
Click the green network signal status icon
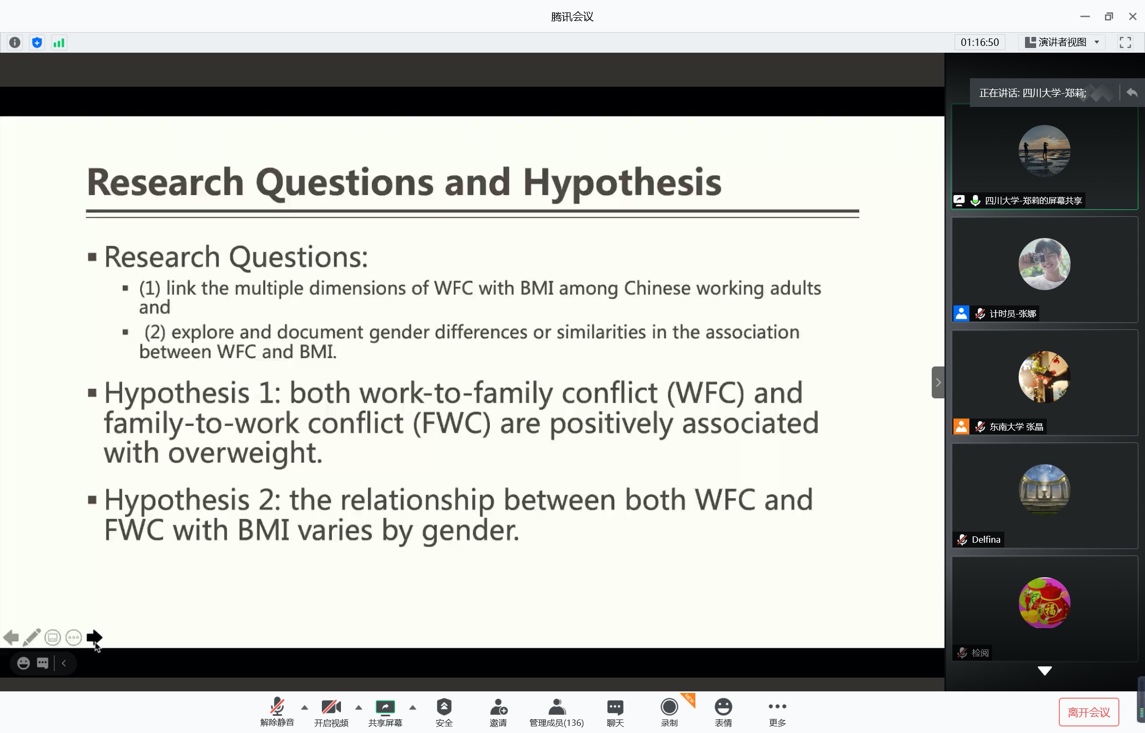point(59,43)
